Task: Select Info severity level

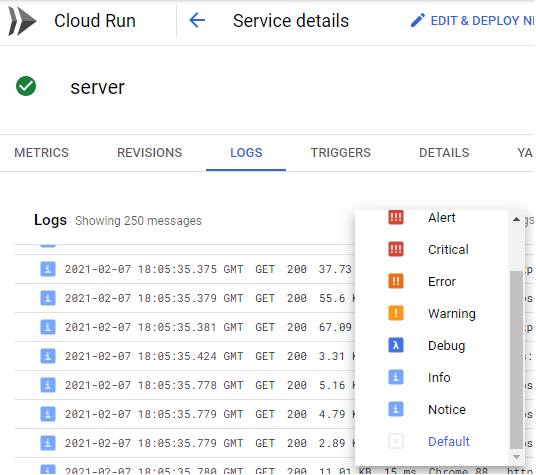Action: (431, 378)
